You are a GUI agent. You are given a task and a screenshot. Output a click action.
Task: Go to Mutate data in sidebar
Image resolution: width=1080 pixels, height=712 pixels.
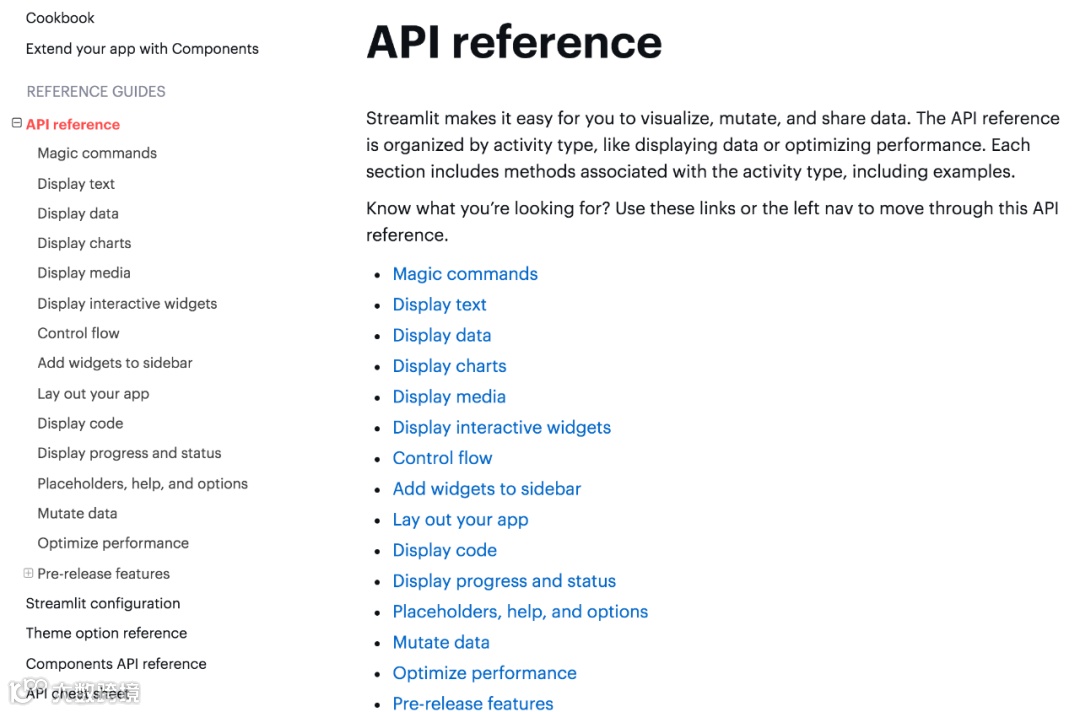pyautogui.click(x=77, y=514)
